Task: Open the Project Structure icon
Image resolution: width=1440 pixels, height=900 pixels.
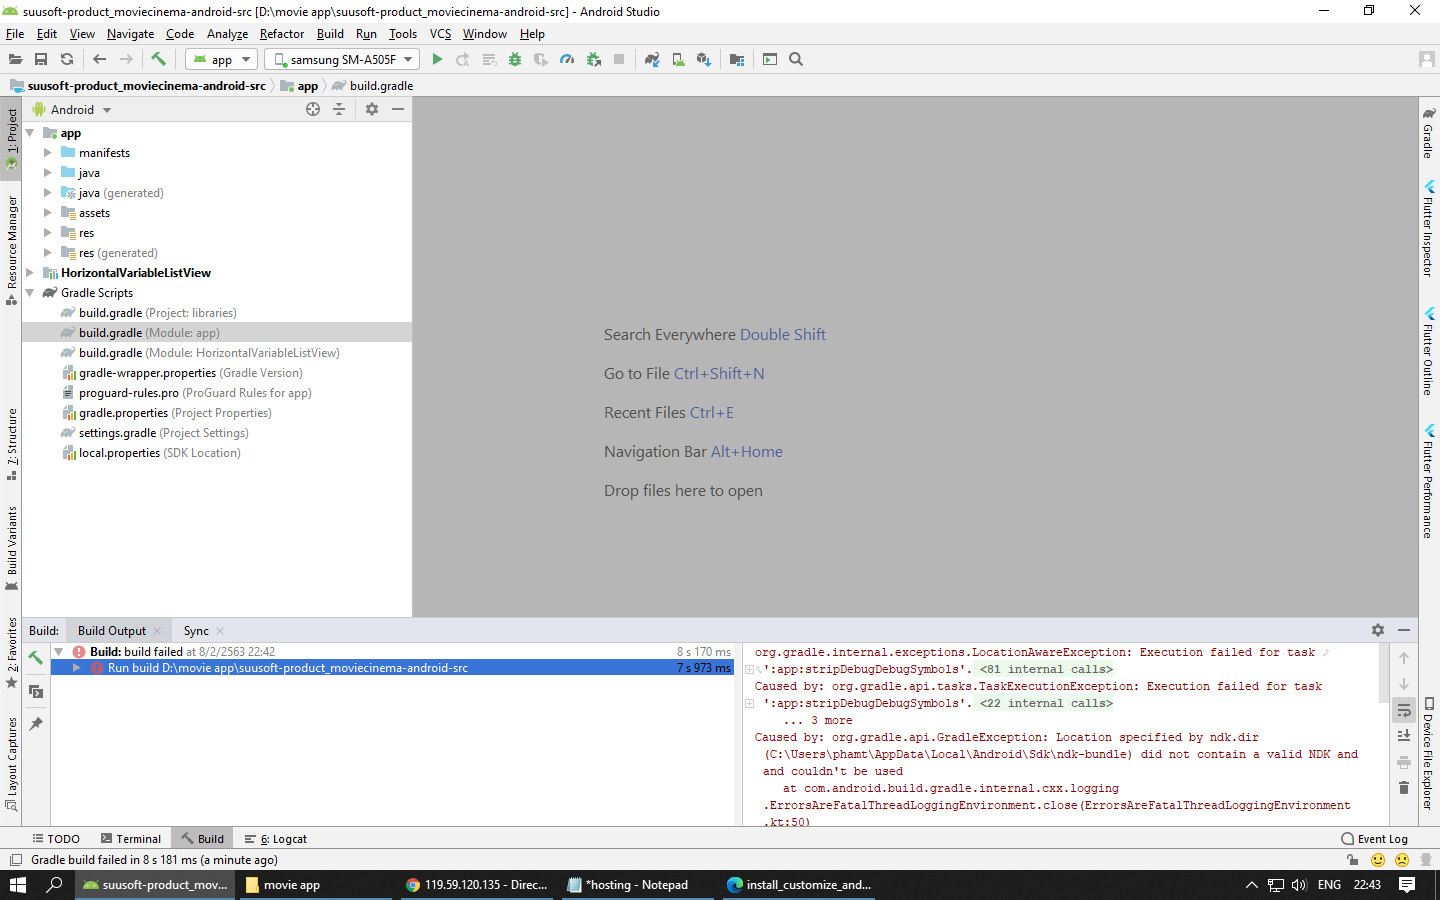Action: coord(737,60)
